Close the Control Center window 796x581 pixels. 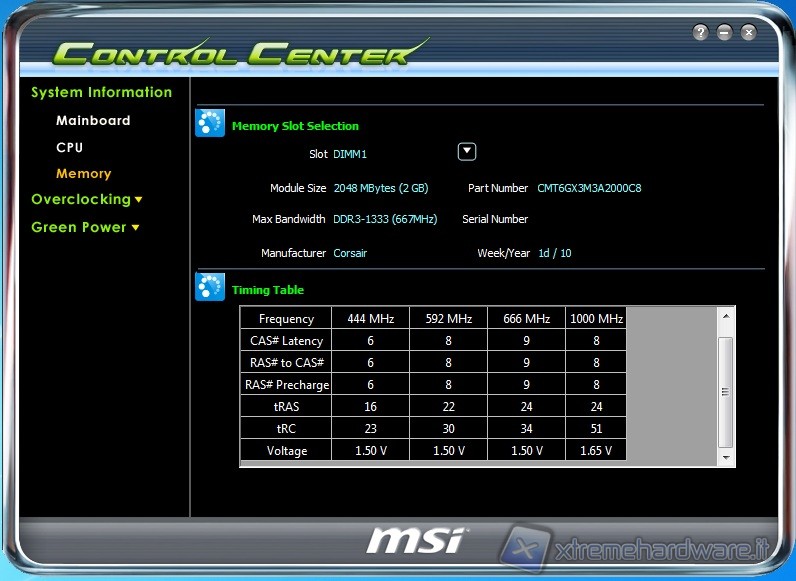click(748, 32)
